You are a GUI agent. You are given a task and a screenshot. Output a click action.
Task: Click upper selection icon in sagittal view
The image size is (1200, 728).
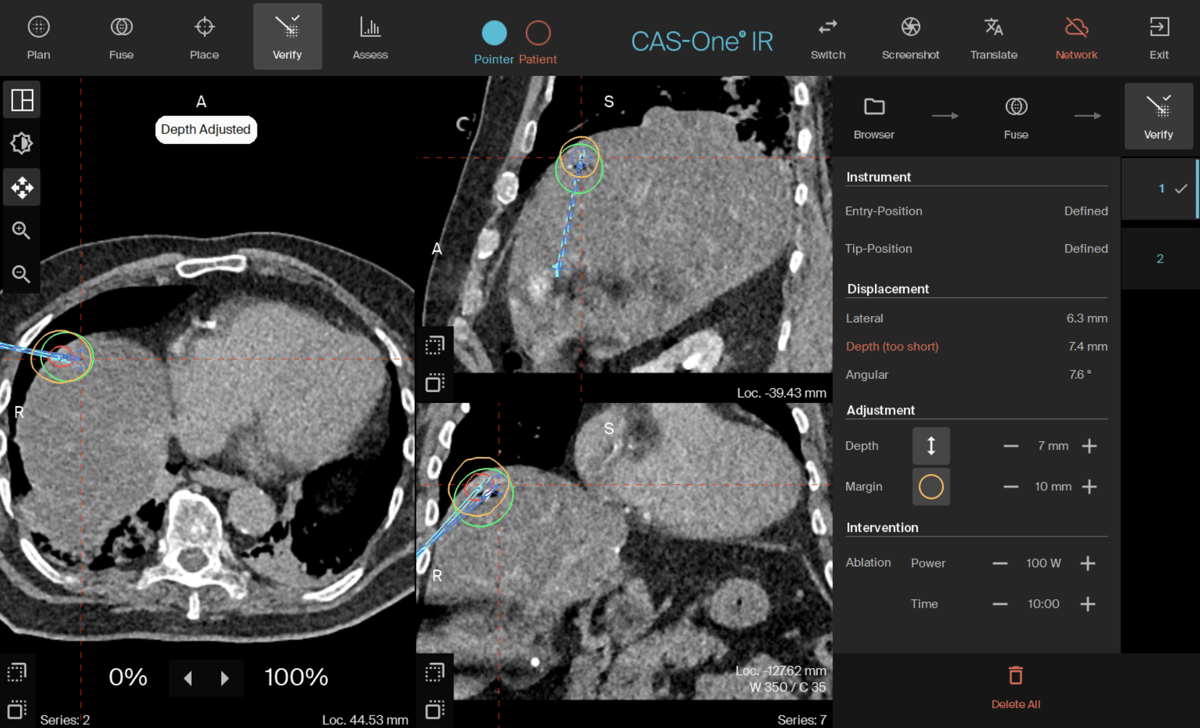coord(435,346)
